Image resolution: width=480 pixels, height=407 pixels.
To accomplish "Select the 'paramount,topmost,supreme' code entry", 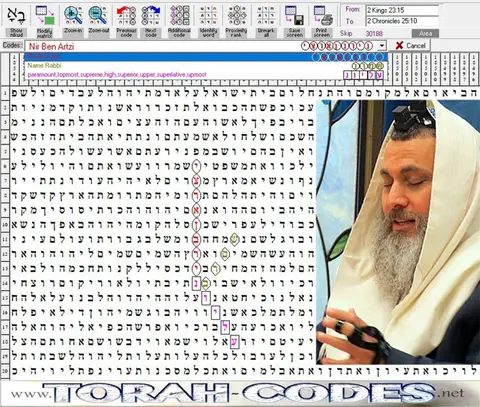I will (x=206, y=75).
